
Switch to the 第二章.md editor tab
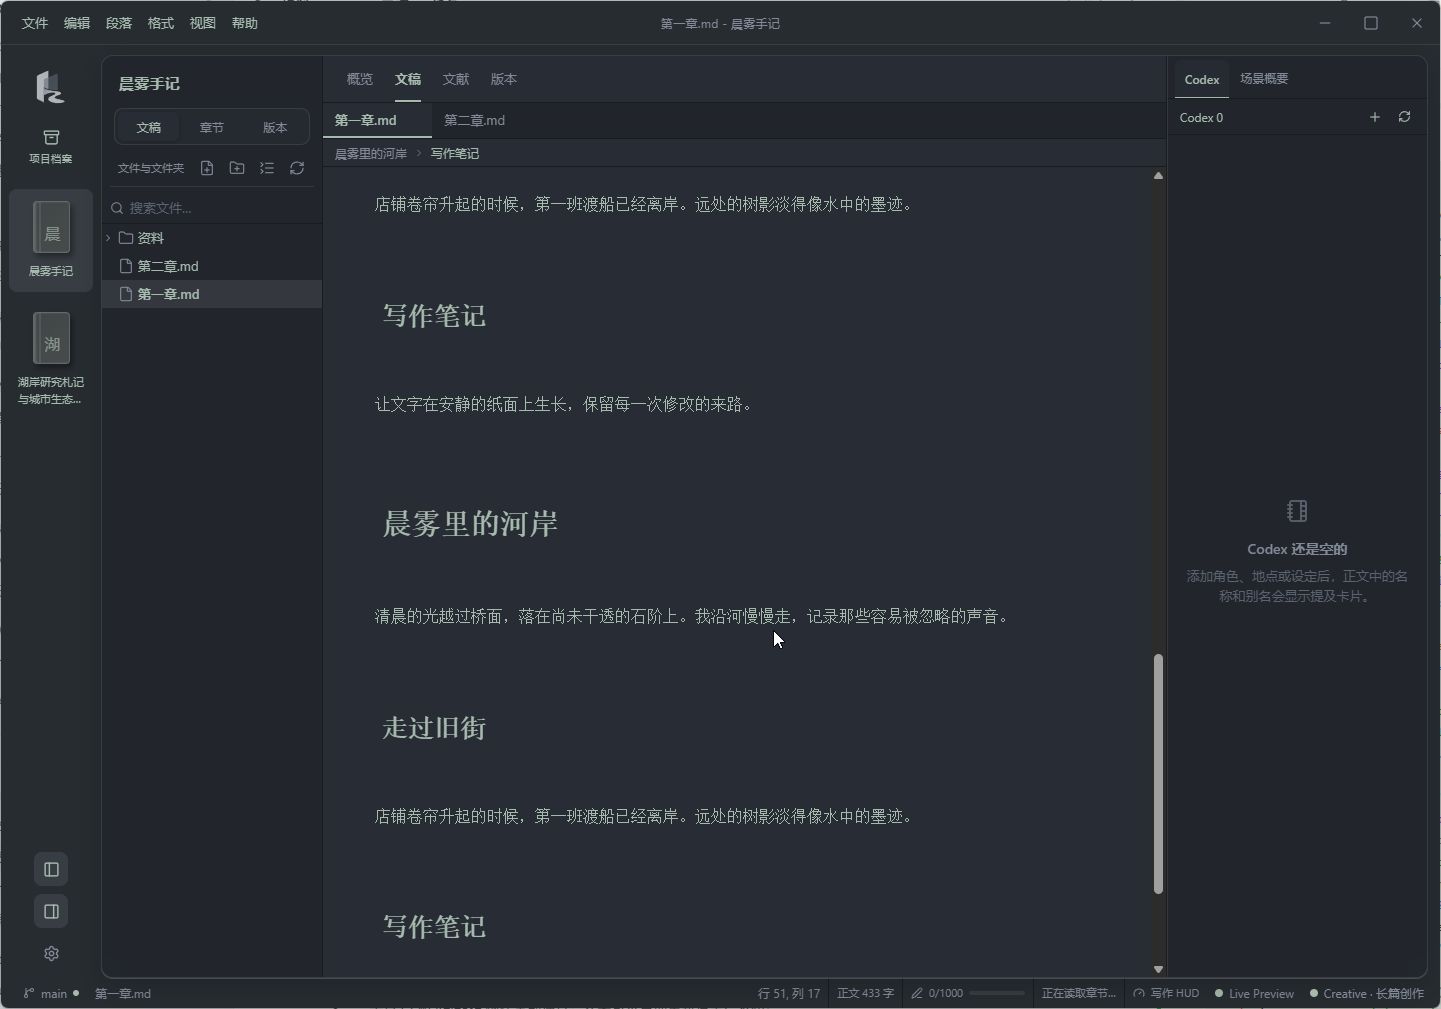click(x=475, y=120)
